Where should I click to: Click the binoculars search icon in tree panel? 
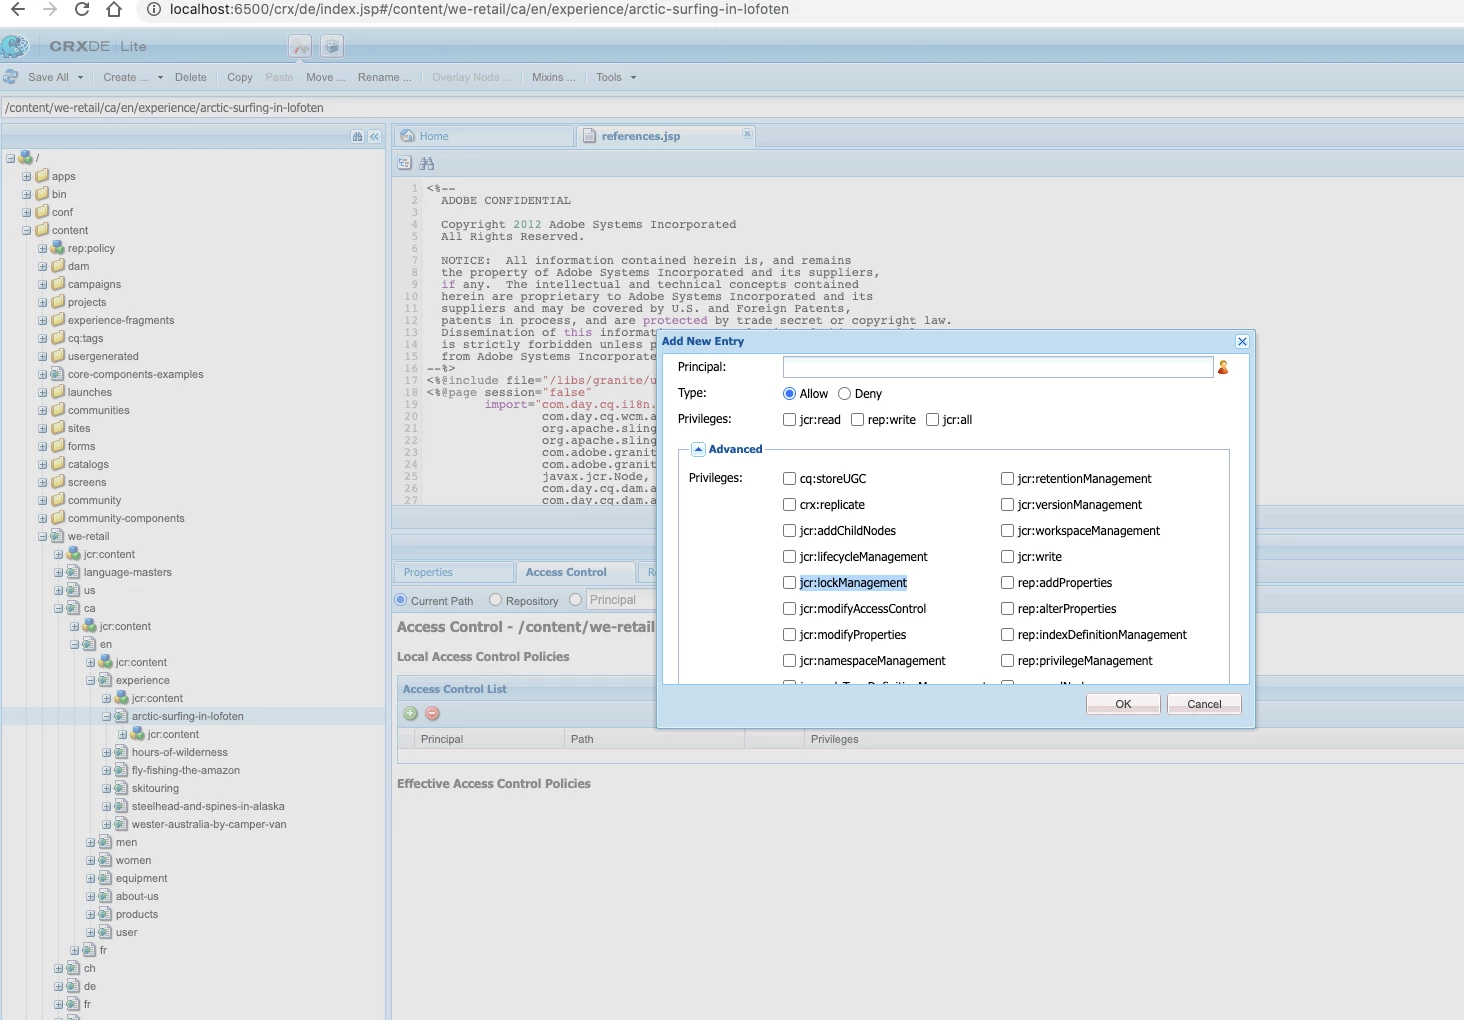point(357,137)
